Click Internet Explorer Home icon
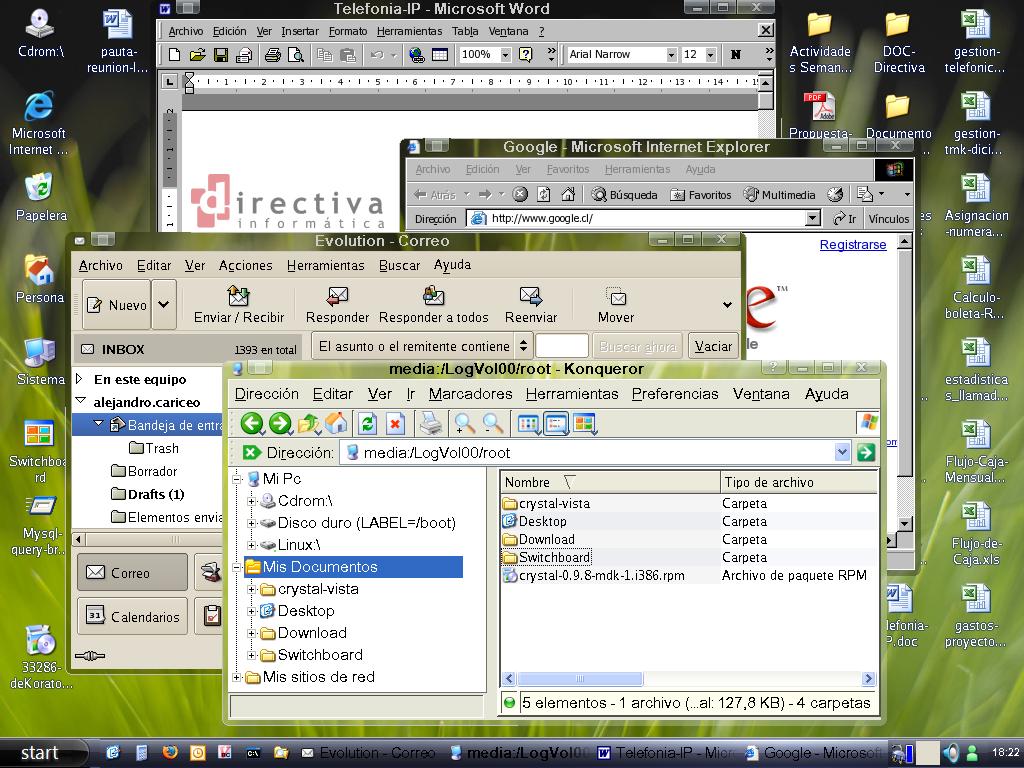 [568, 194]
